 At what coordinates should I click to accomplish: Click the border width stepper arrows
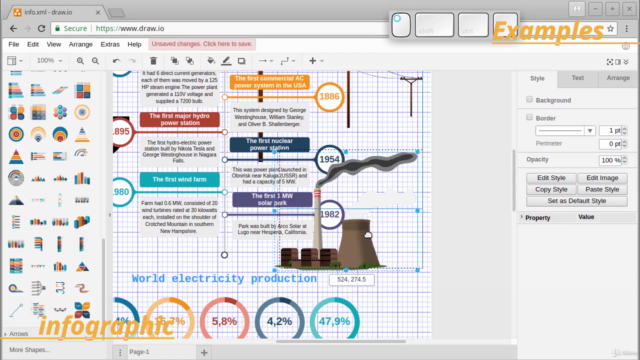[x=624, y=131]
